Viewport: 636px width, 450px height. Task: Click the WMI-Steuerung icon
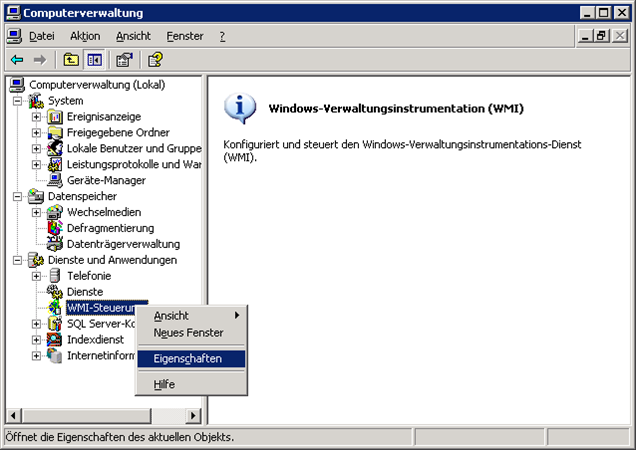click(55, 308)
